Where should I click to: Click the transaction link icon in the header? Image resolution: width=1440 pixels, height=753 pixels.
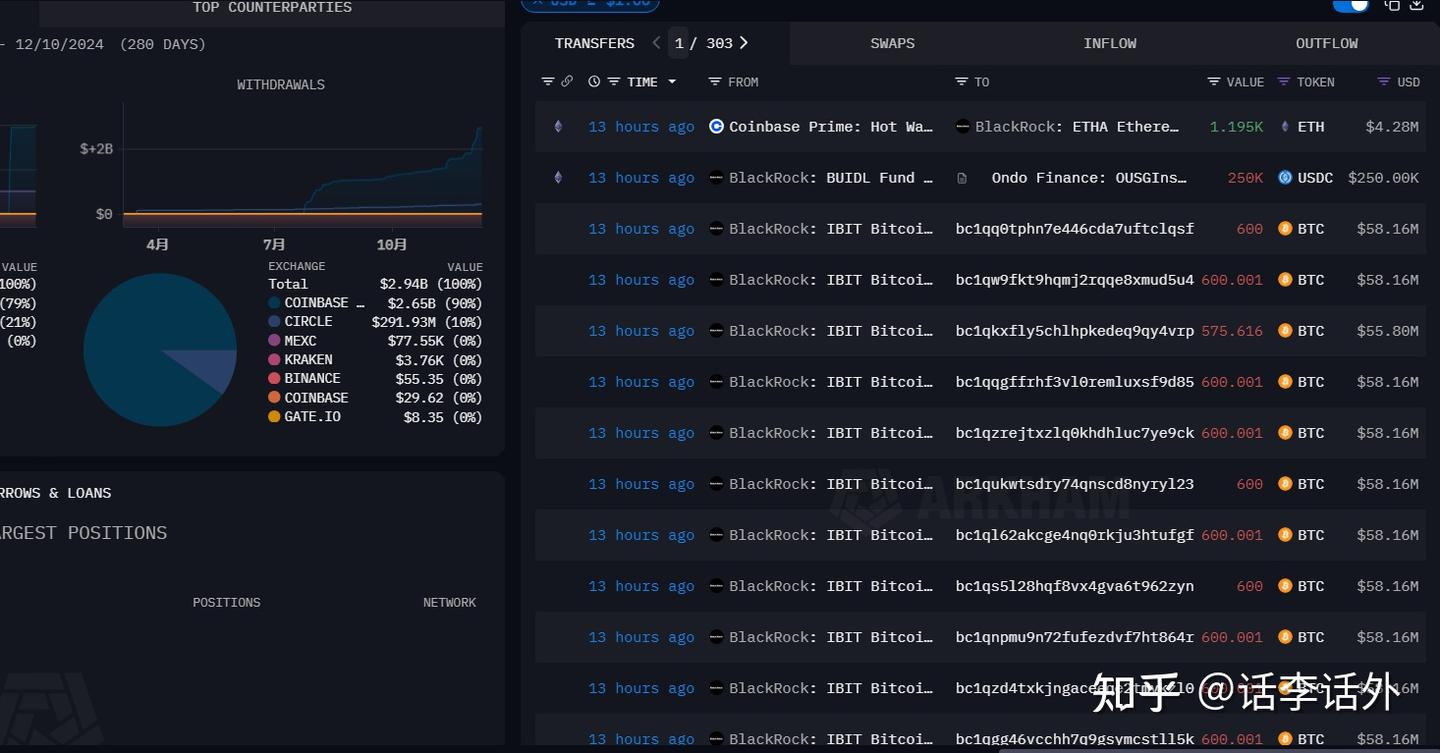(567, 82)
